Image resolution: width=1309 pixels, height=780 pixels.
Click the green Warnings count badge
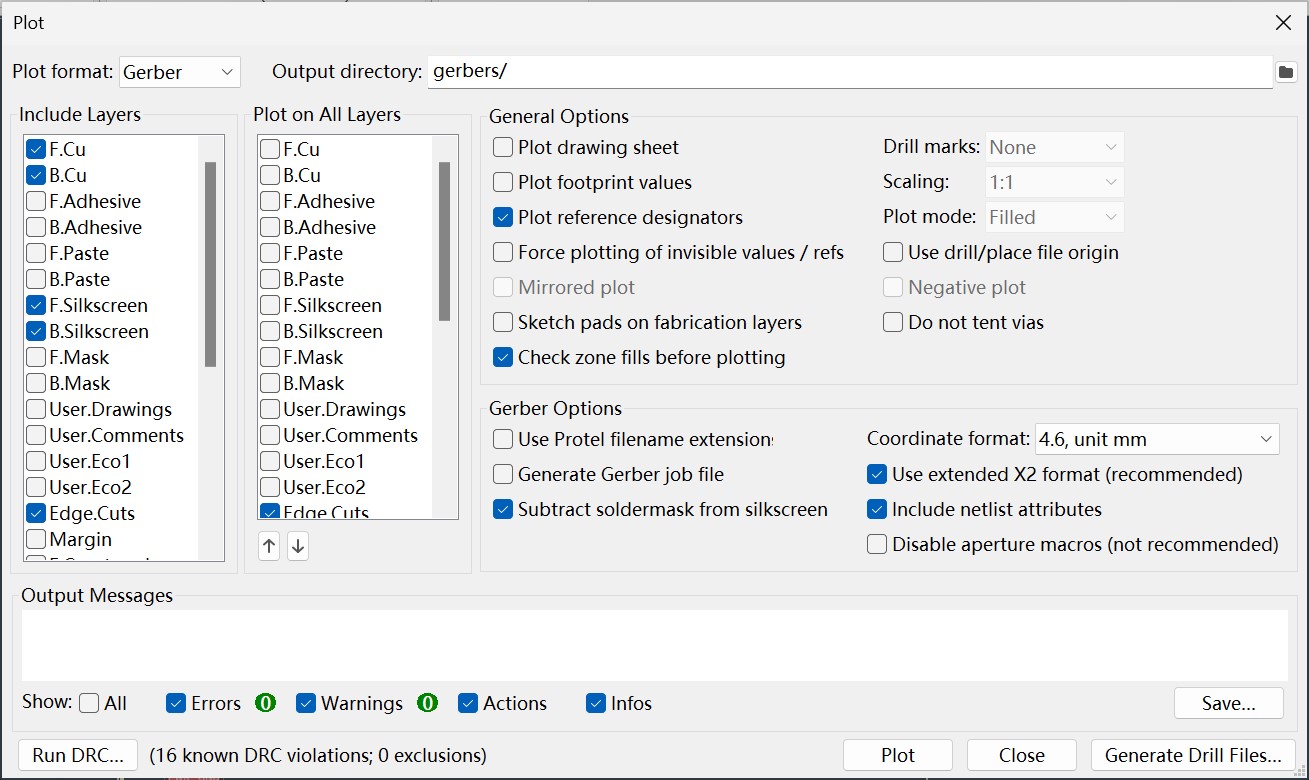427,703
